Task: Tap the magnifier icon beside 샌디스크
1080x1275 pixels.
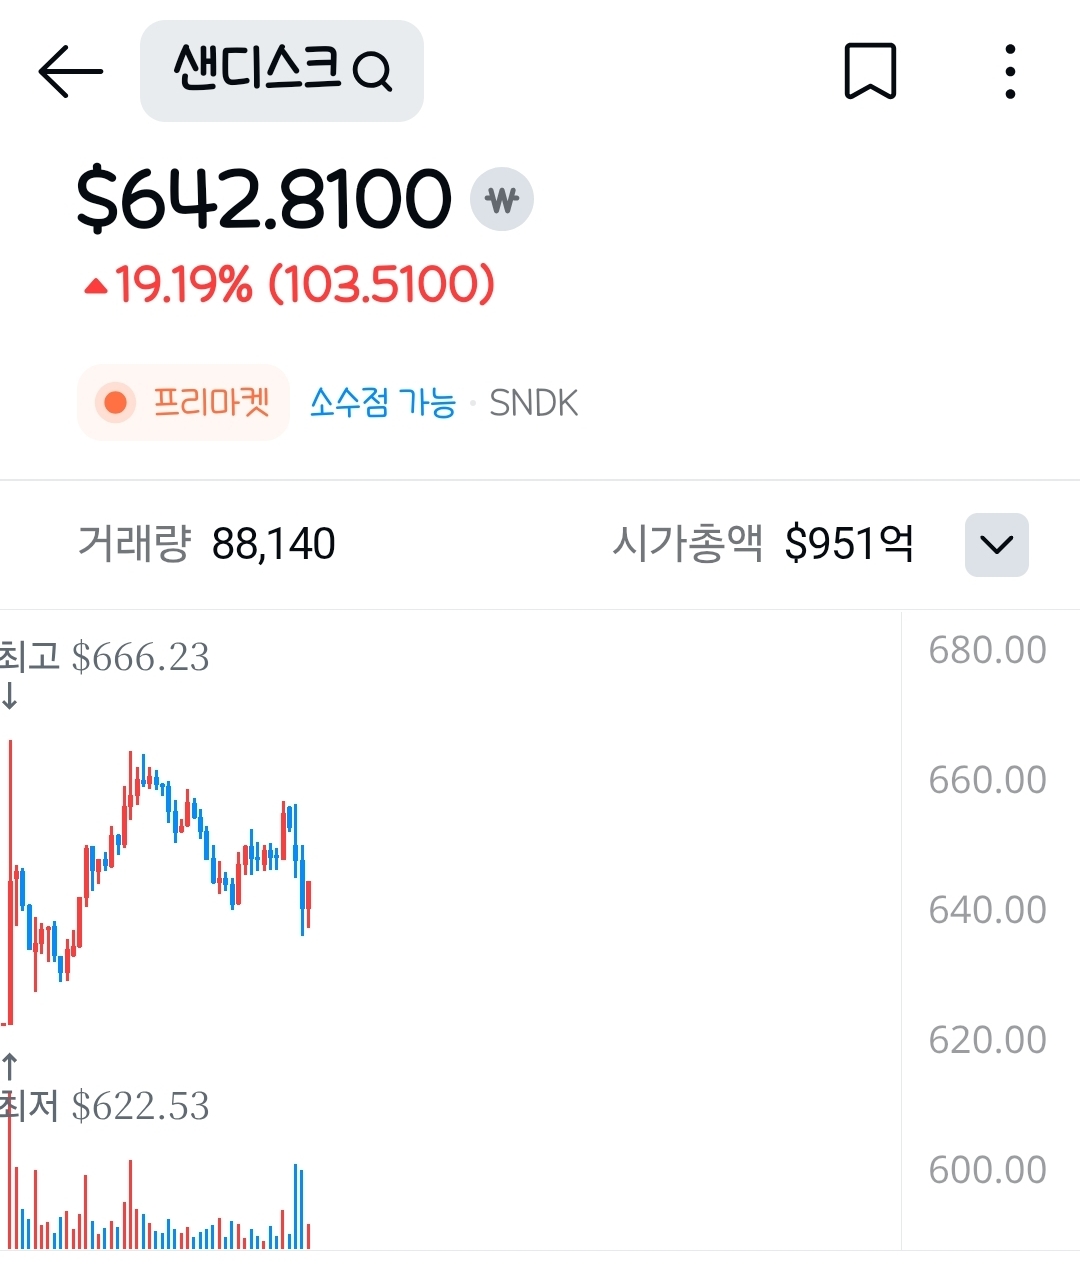Action: 373,72
